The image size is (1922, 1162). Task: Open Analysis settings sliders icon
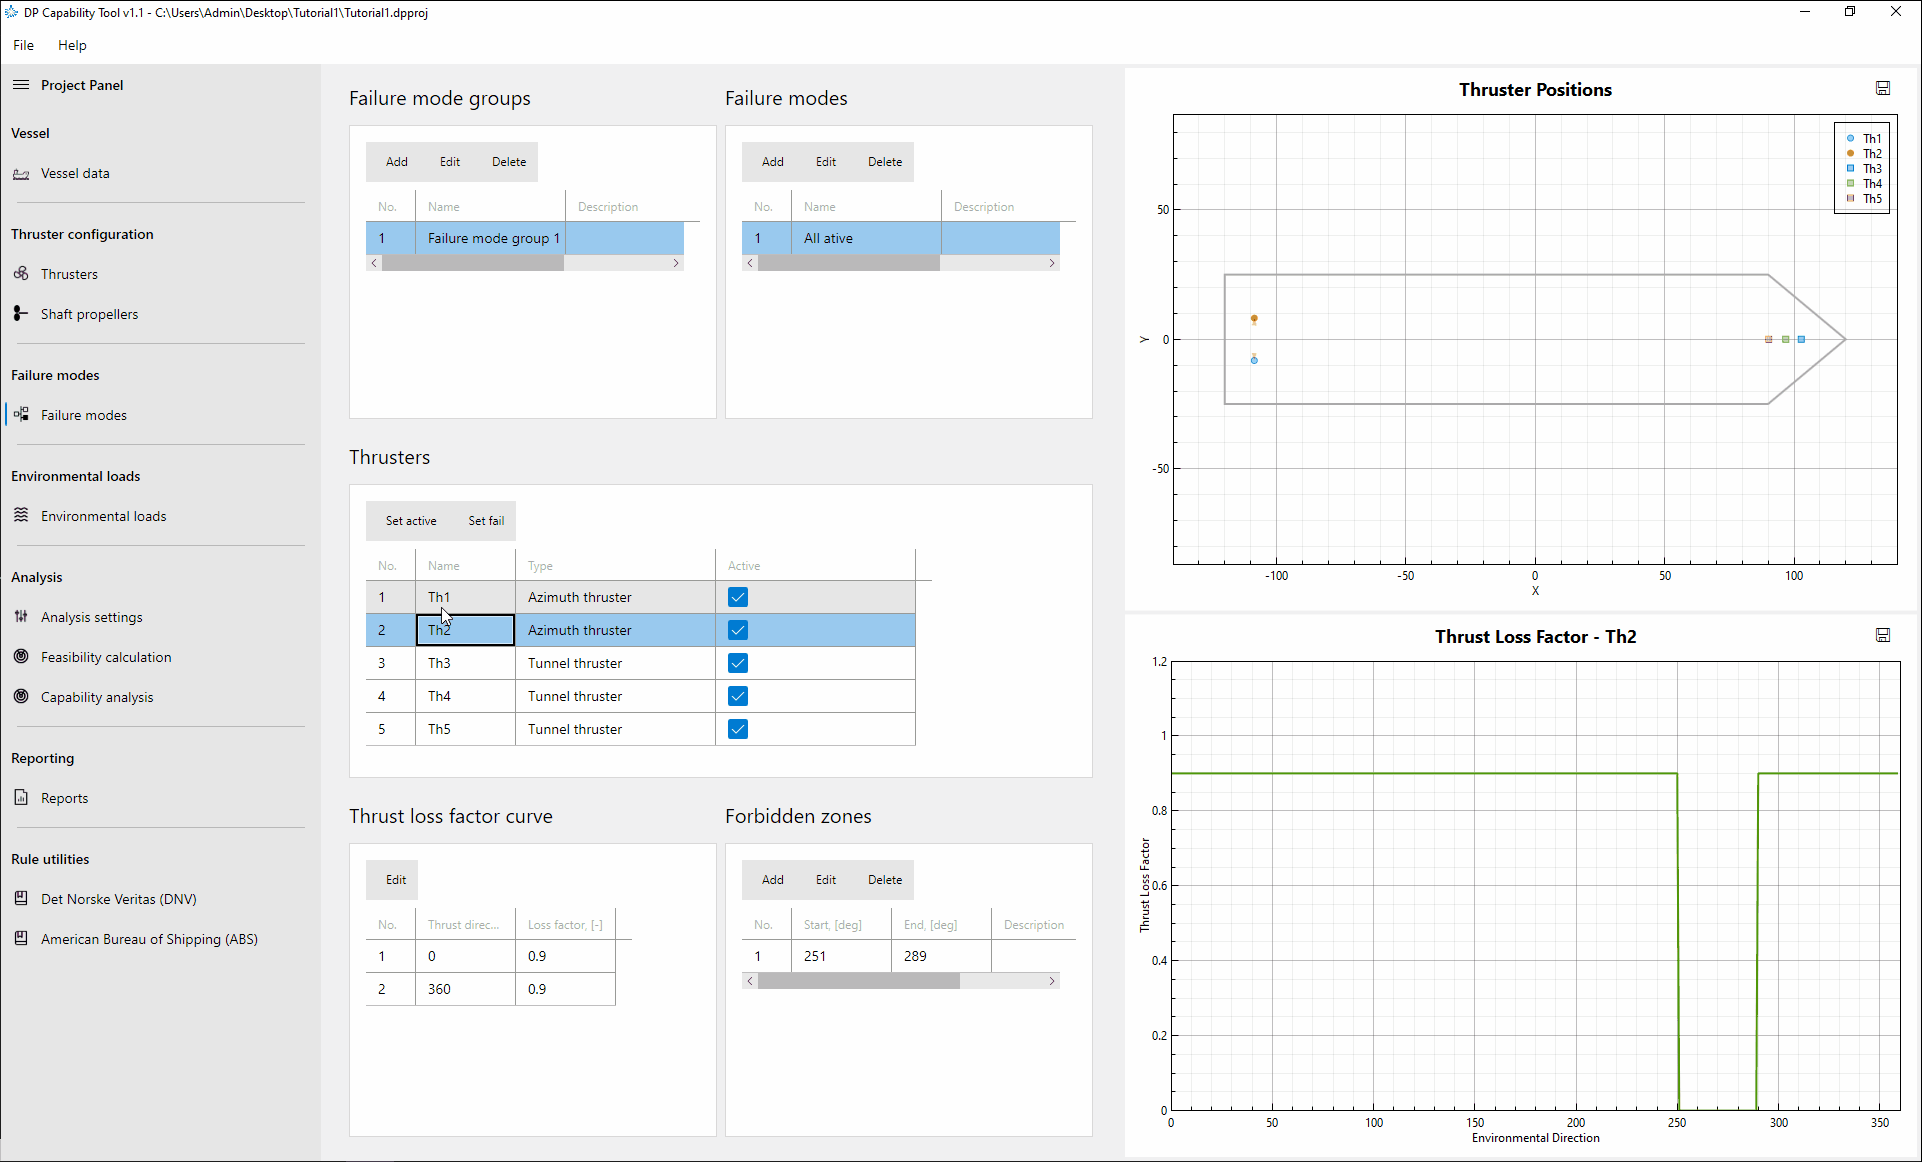coord(21,617)
